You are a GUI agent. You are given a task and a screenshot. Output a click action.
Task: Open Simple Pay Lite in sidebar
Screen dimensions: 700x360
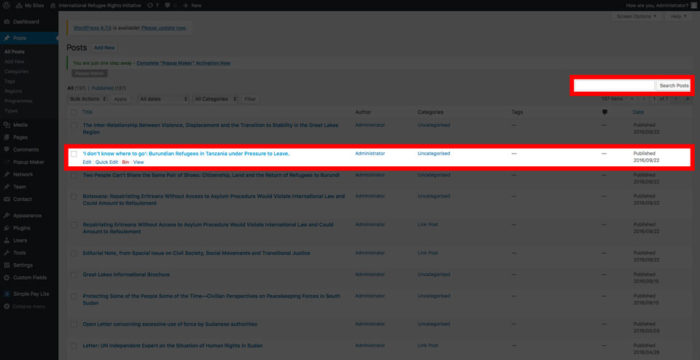[x=31, y=294]
